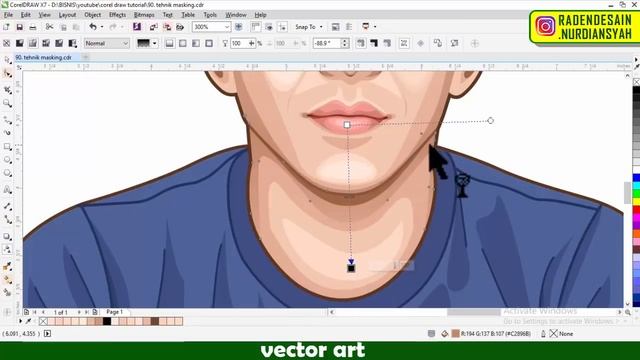Select Bitmap pattern transparency type
640x360 pixels.
click(59, 43)
